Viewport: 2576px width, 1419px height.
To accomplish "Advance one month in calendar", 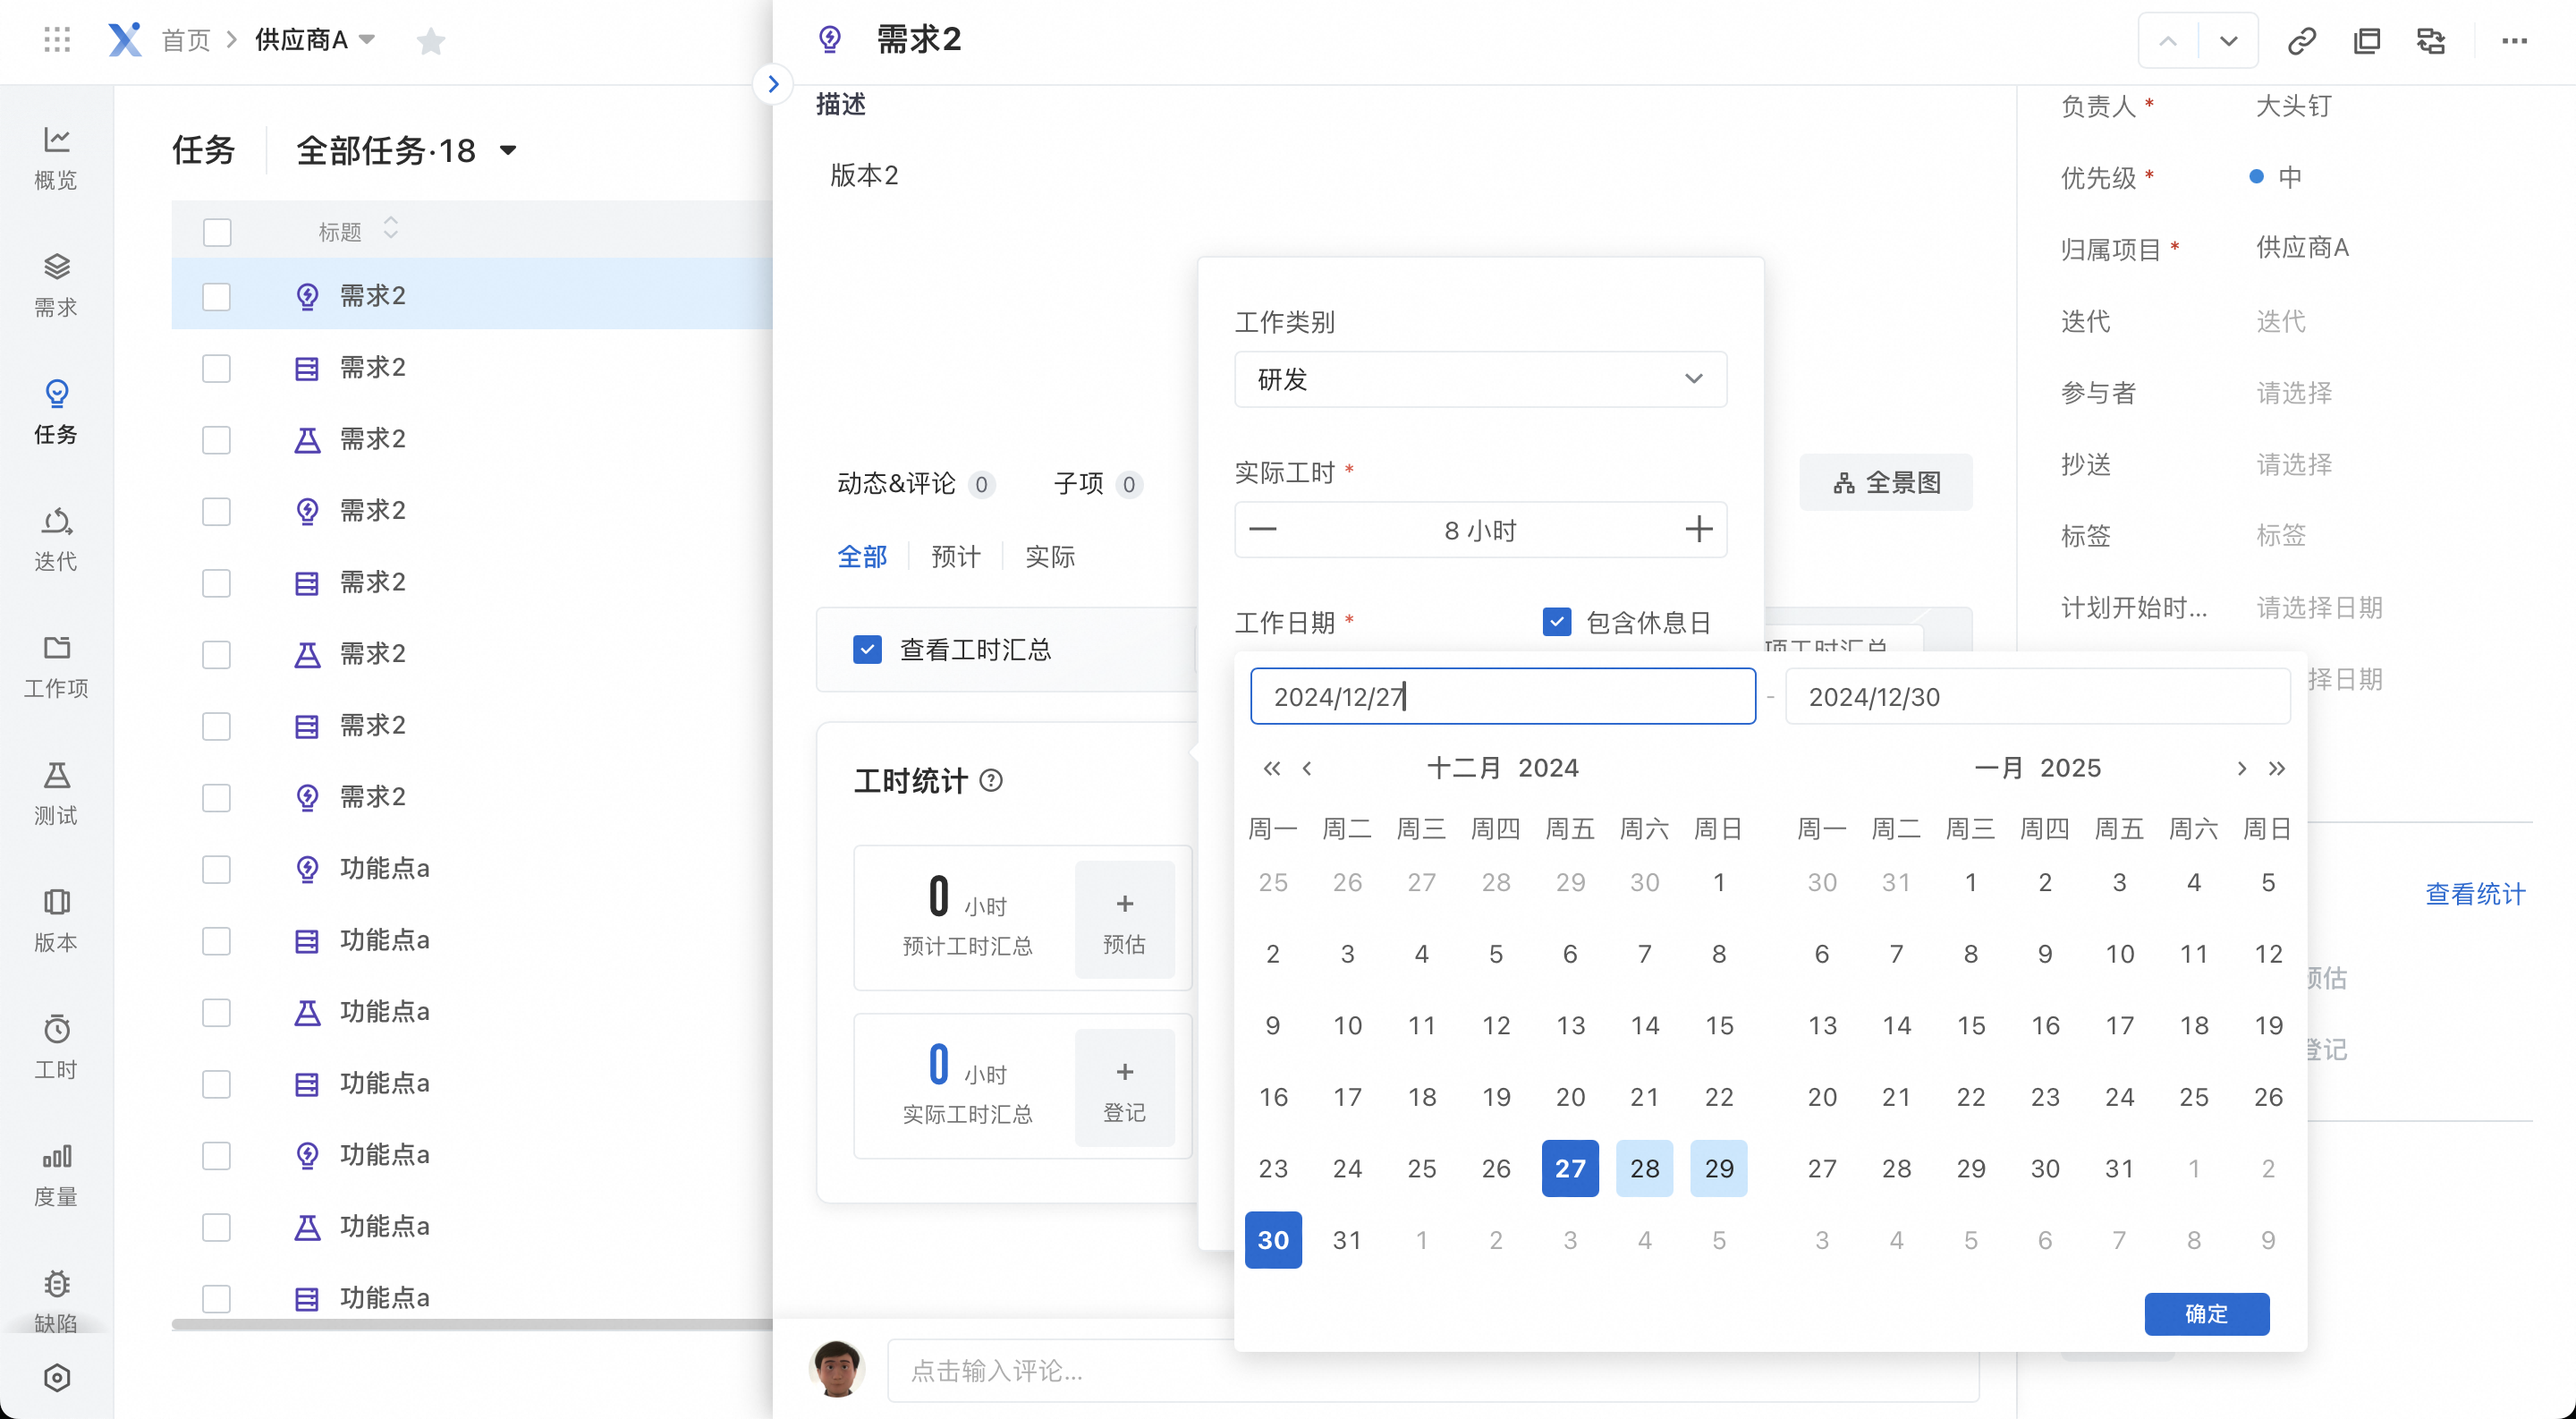I will click(x=2242, y=768).
